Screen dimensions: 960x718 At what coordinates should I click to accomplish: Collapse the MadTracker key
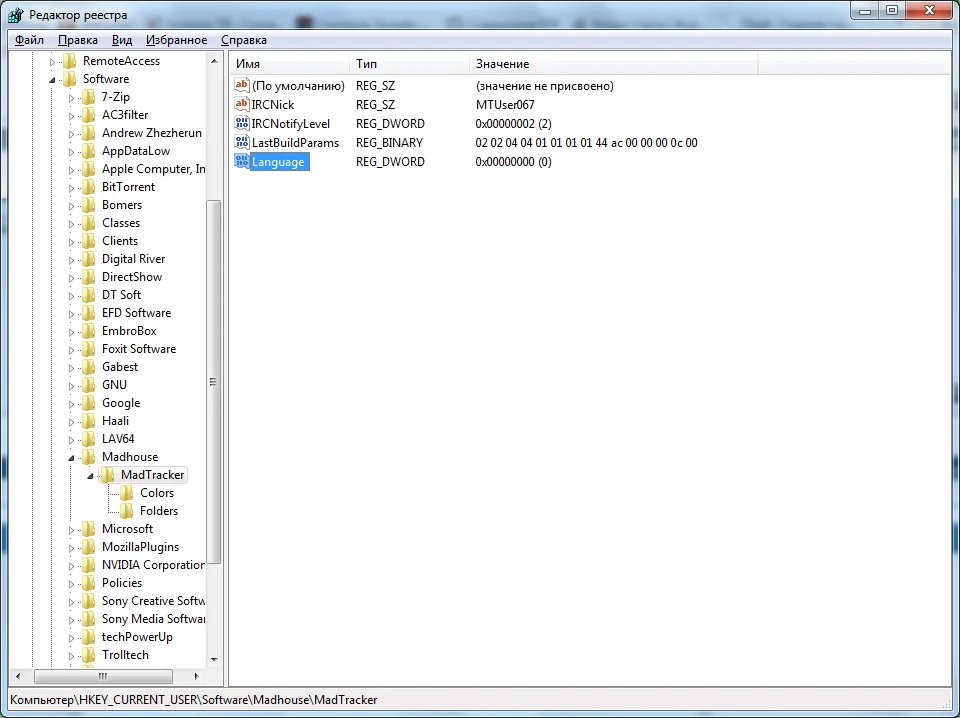[91, 476]
